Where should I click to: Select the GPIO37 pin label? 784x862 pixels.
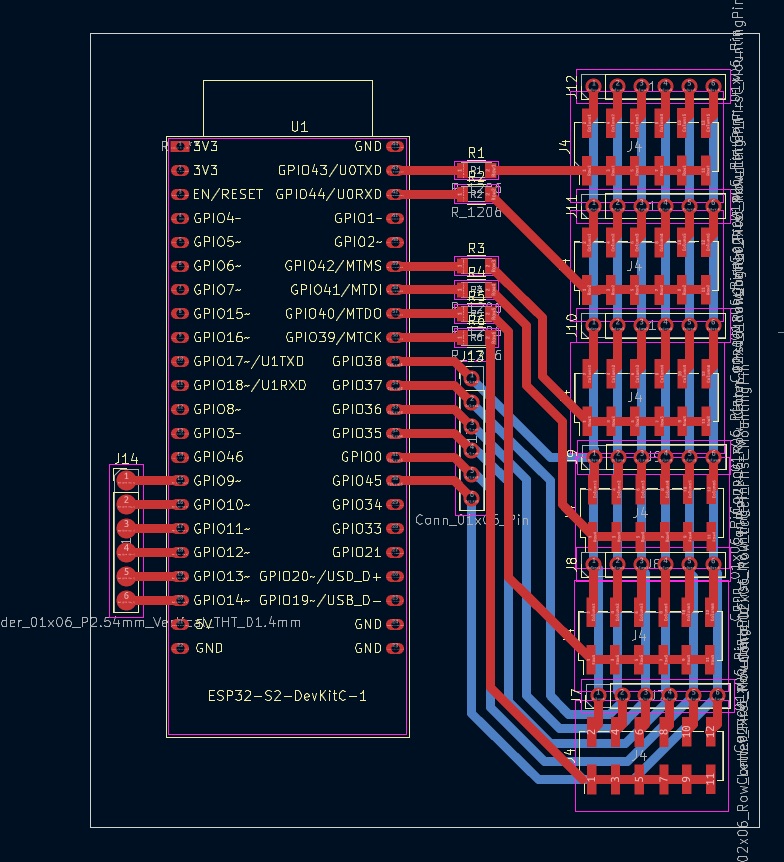(x=357, y=385)
